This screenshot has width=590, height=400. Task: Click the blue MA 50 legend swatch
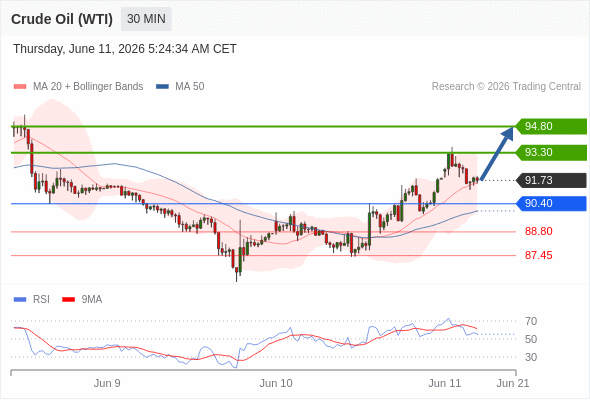click(162, 87)
